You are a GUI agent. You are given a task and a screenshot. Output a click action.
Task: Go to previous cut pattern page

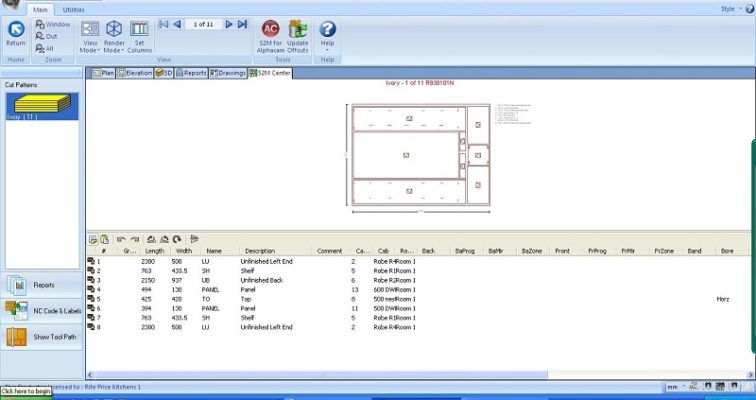pos(177,24)
